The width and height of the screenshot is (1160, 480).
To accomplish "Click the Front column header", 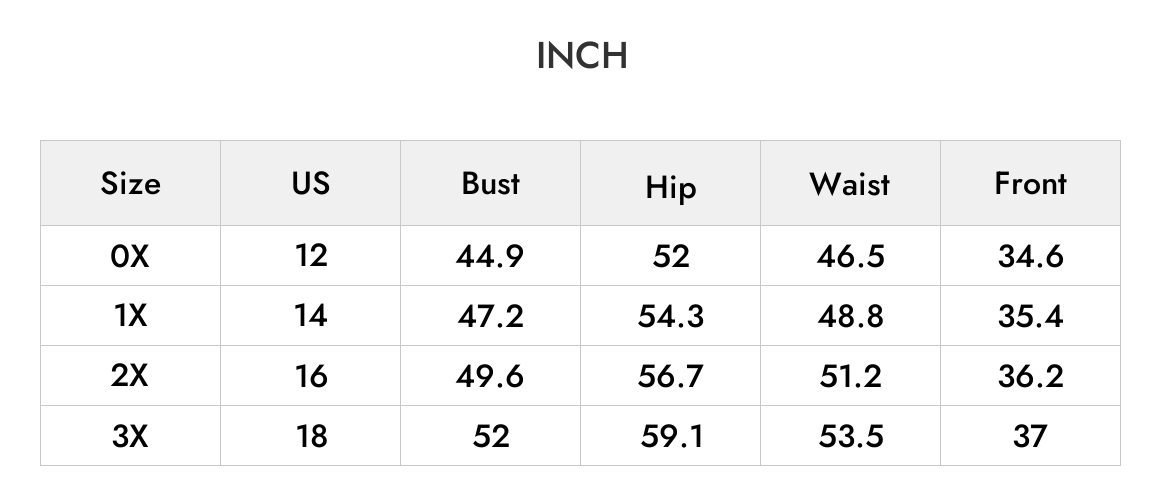I will [1031, 183].
